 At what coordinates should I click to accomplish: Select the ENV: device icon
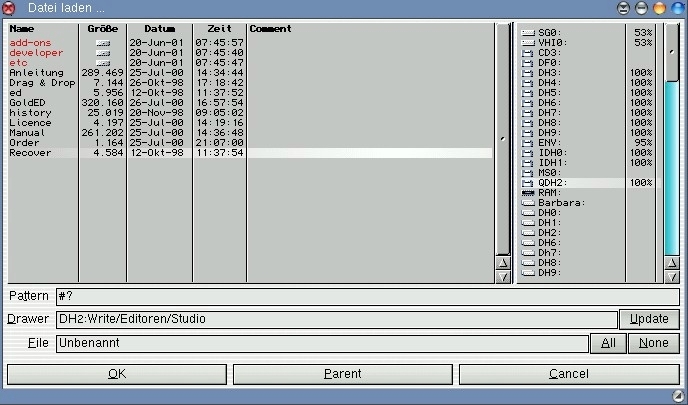click(528, 143)
